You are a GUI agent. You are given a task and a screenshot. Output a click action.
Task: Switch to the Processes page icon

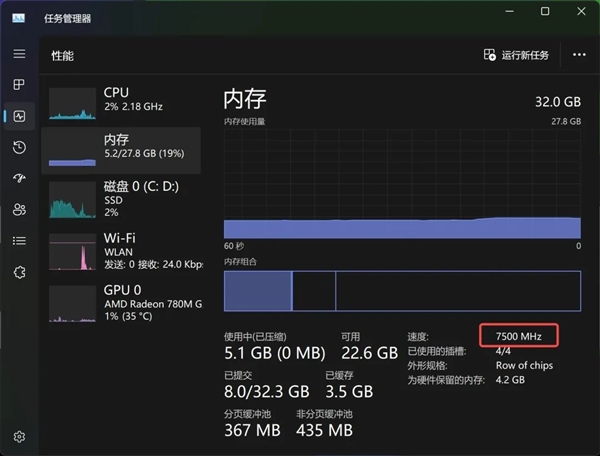(19, 85)
